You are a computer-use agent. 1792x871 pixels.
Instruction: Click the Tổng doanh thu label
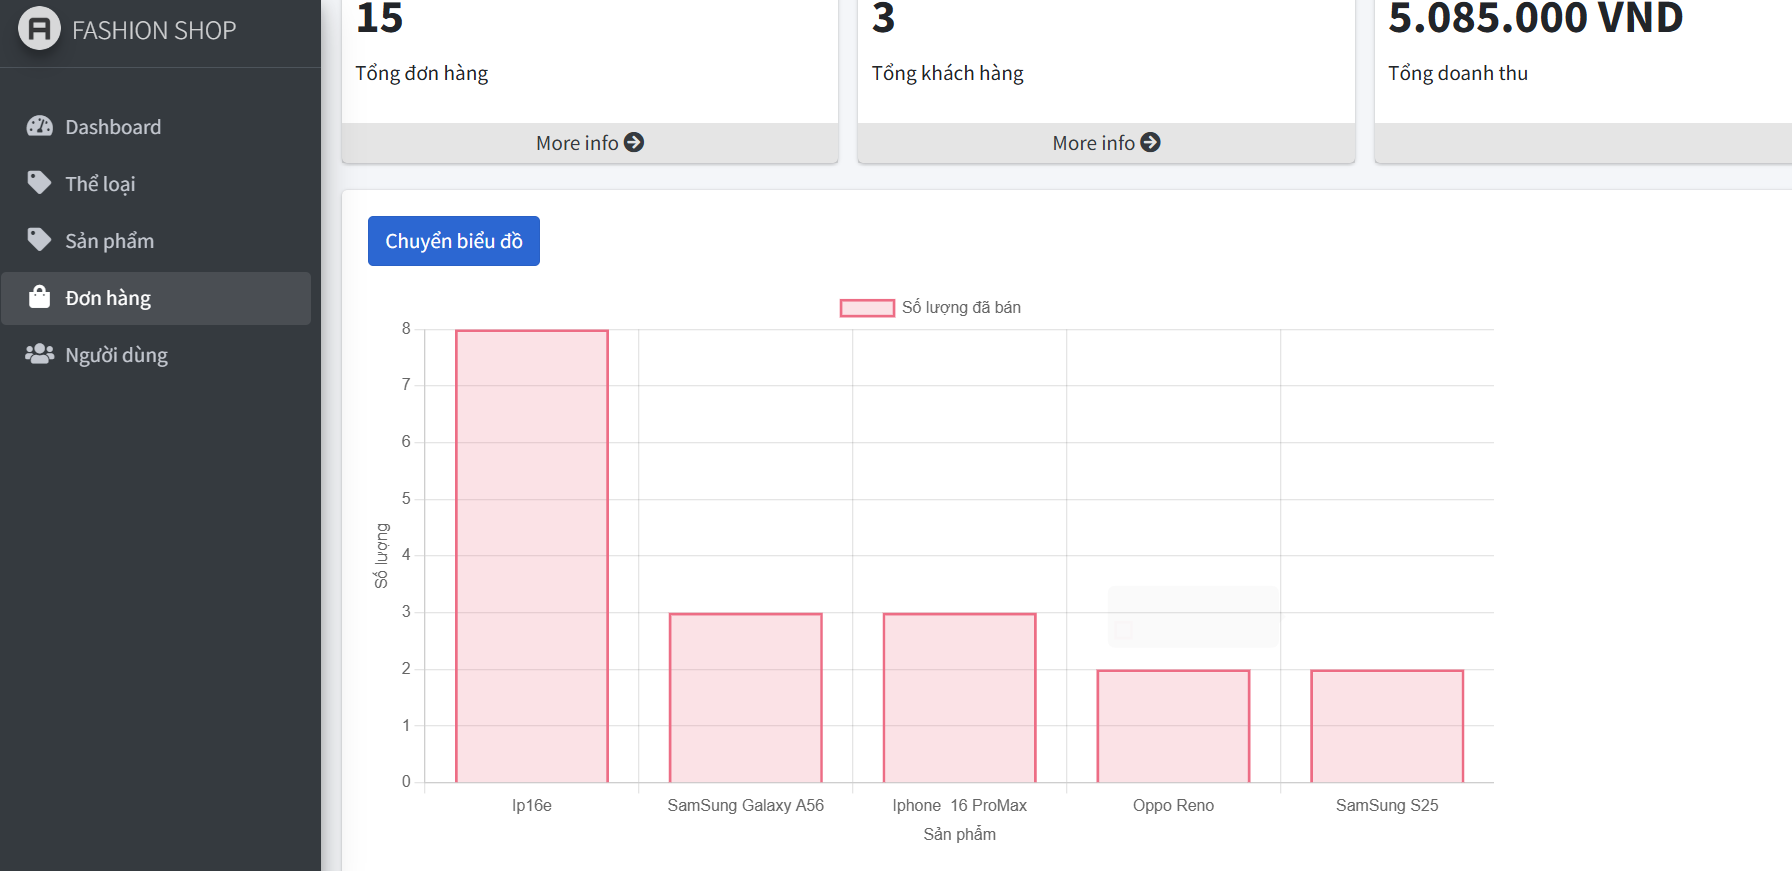point(1458,73)
